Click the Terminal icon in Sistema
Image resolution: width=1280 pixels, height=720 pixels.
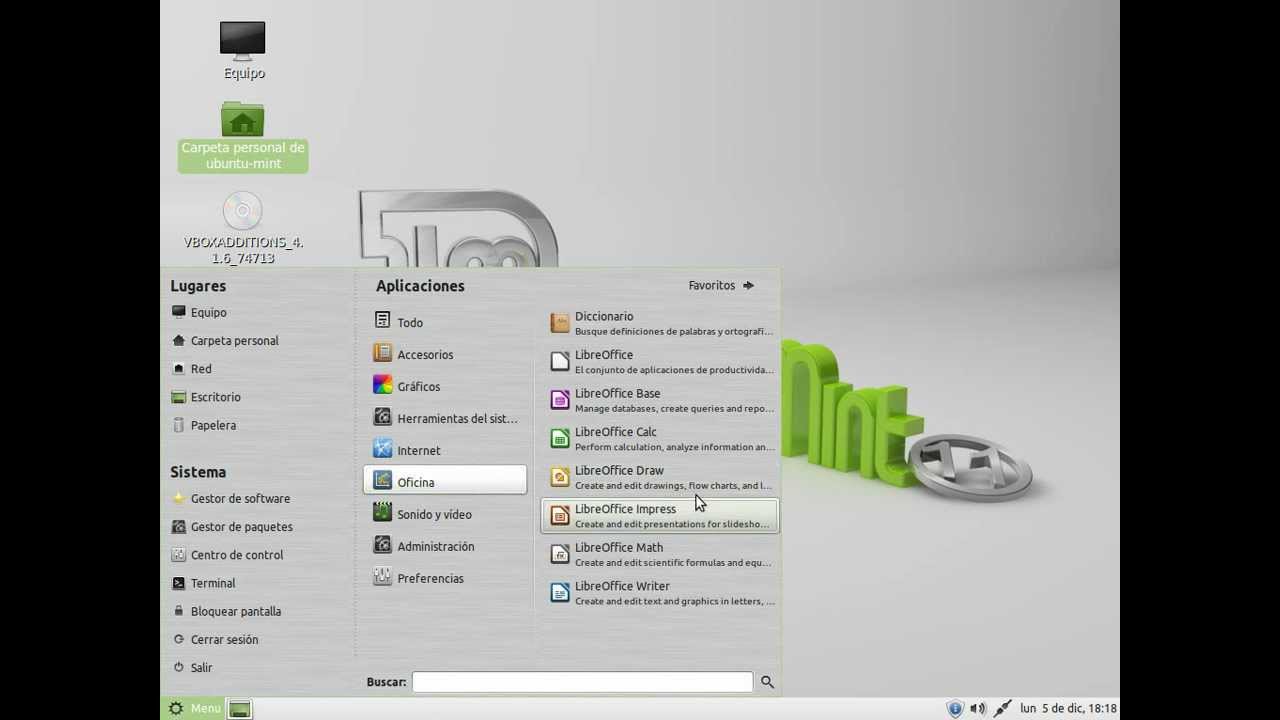point(179,583)
